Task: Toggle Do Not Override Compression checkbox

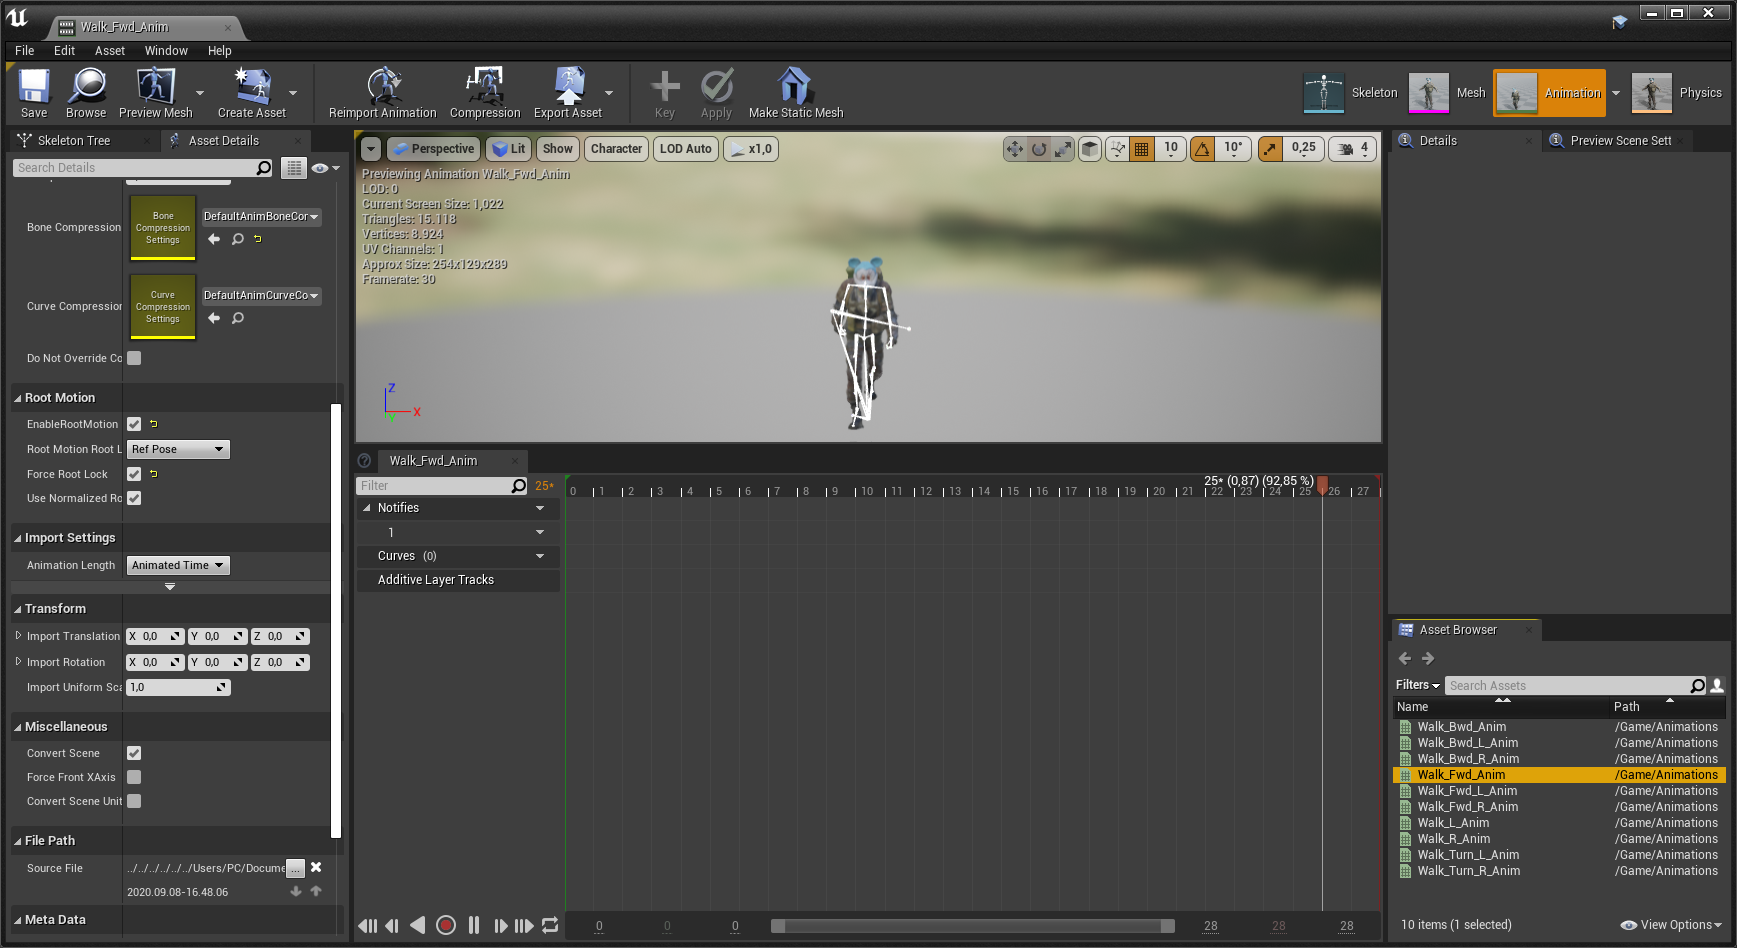Action: (x=134, y=358)
